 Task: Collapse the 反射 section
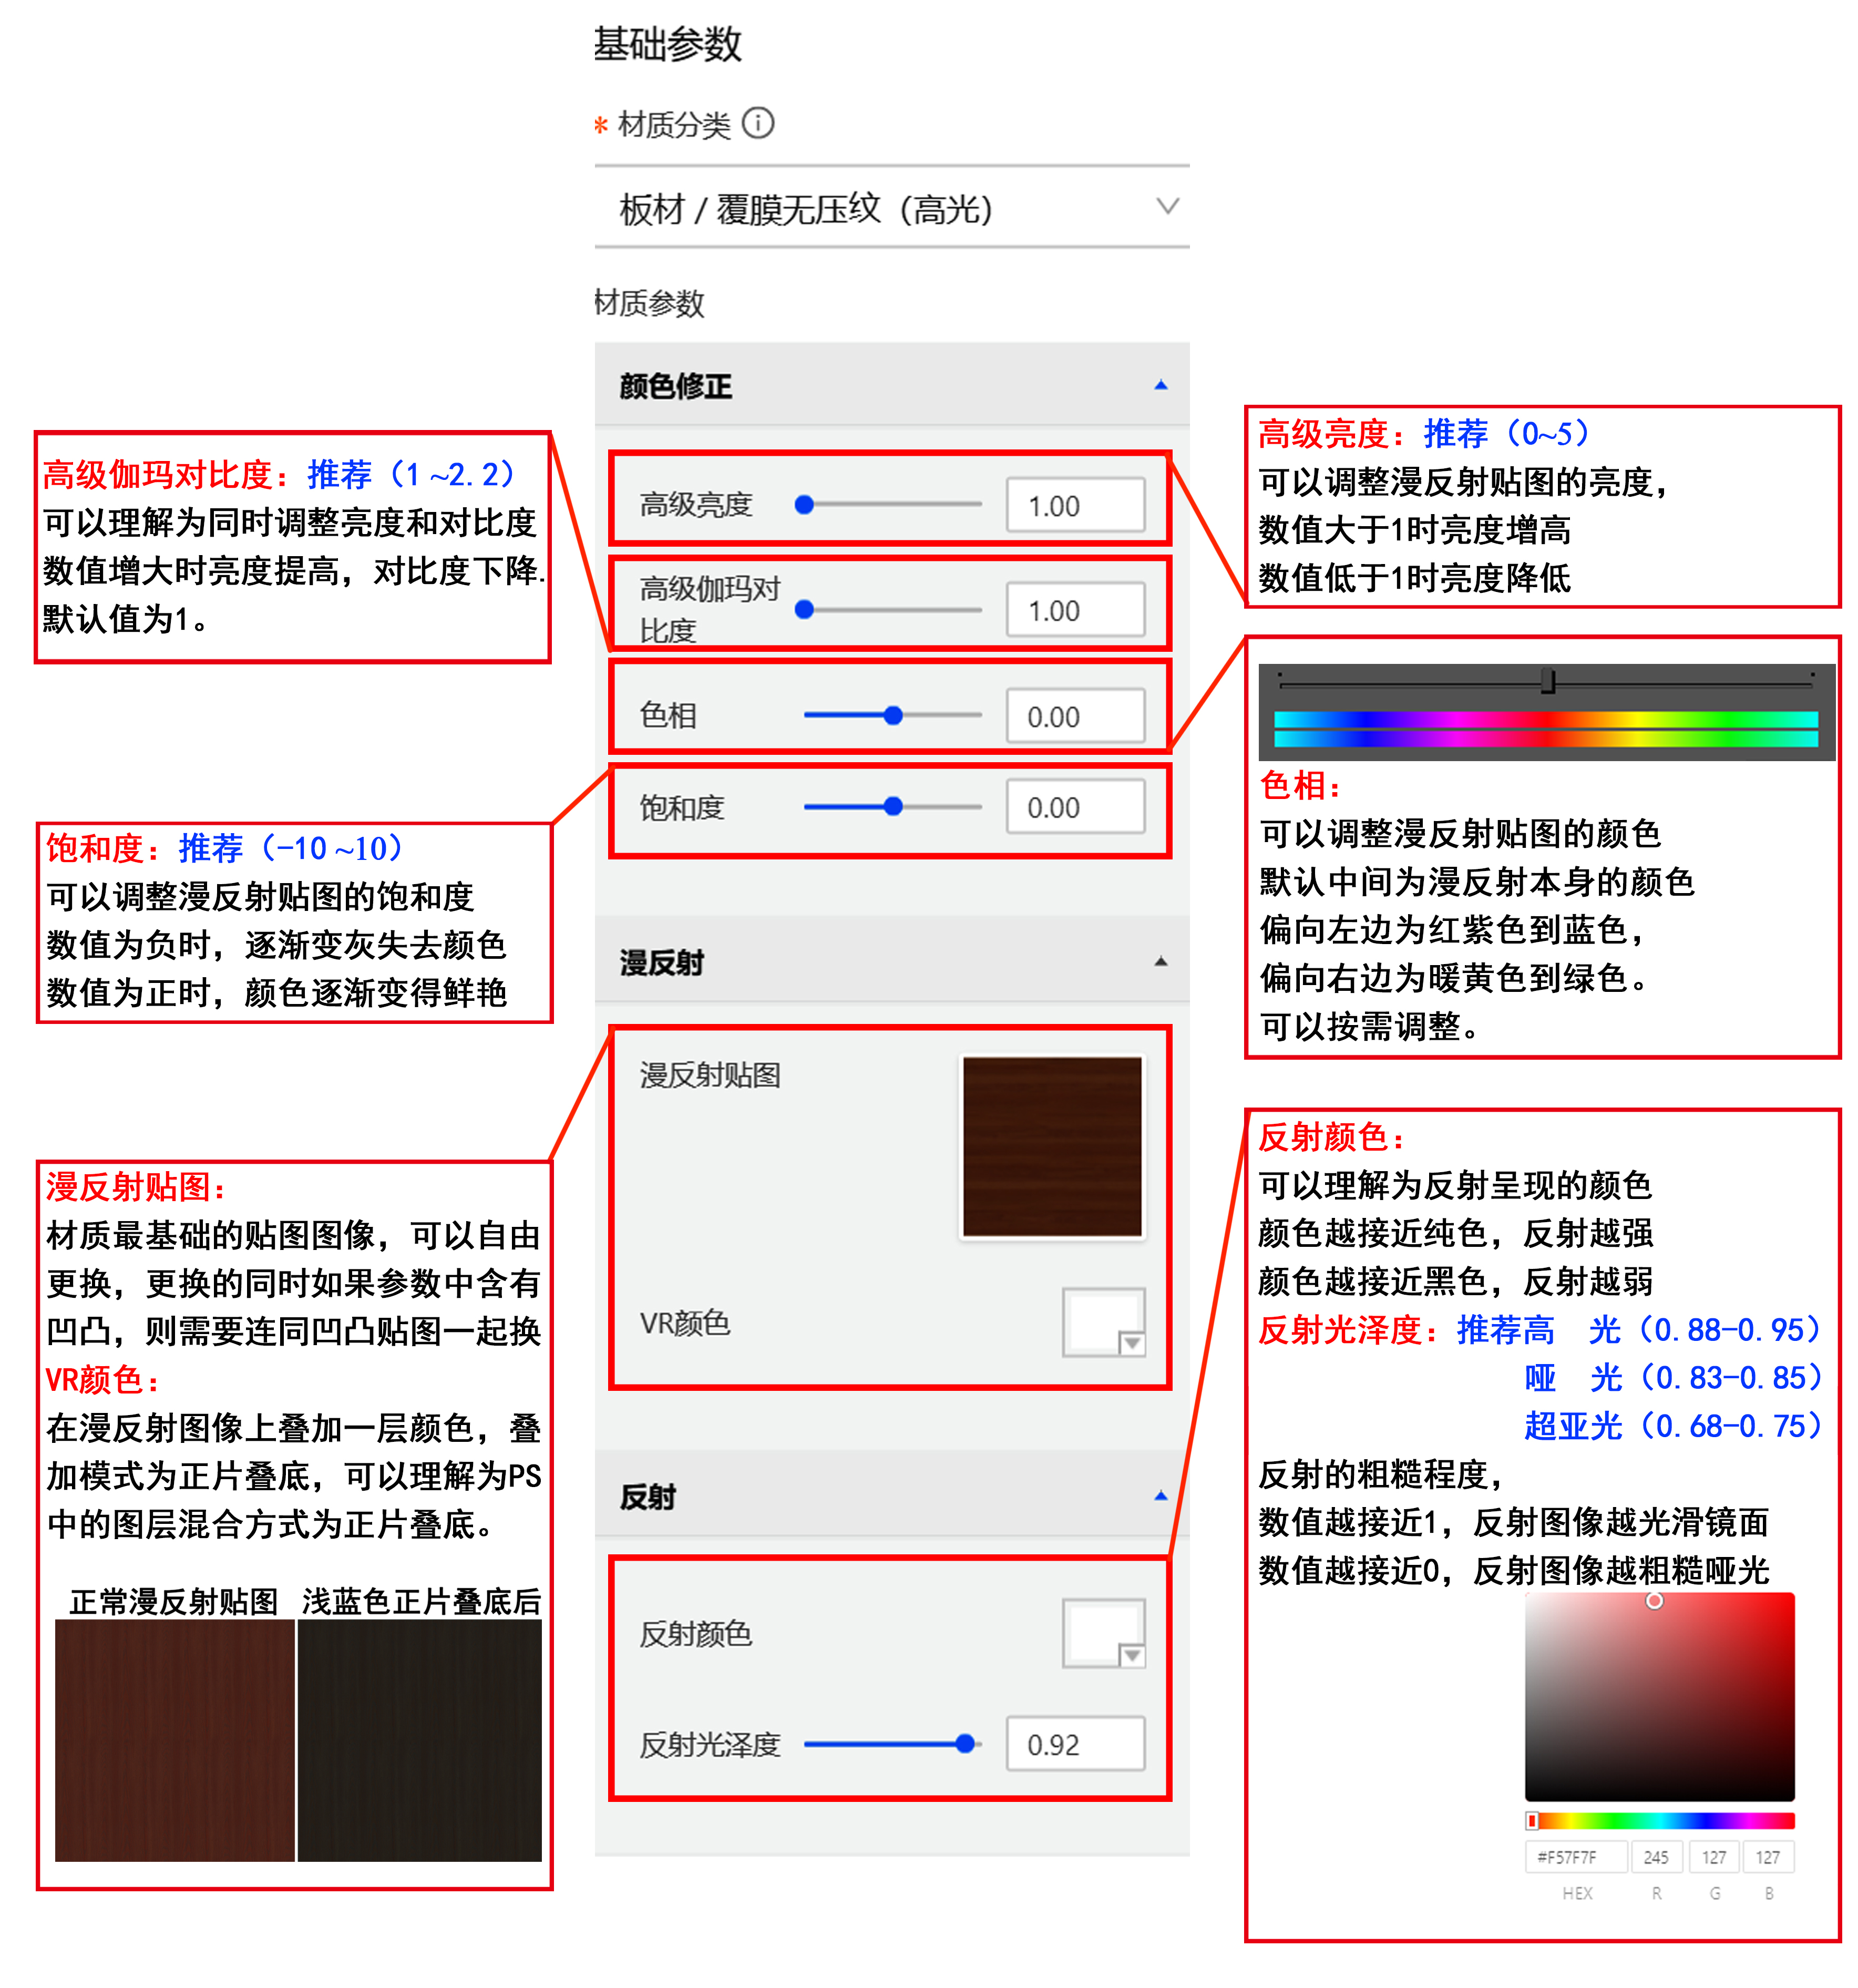pyautogui.click(x=1160, y=1496)
